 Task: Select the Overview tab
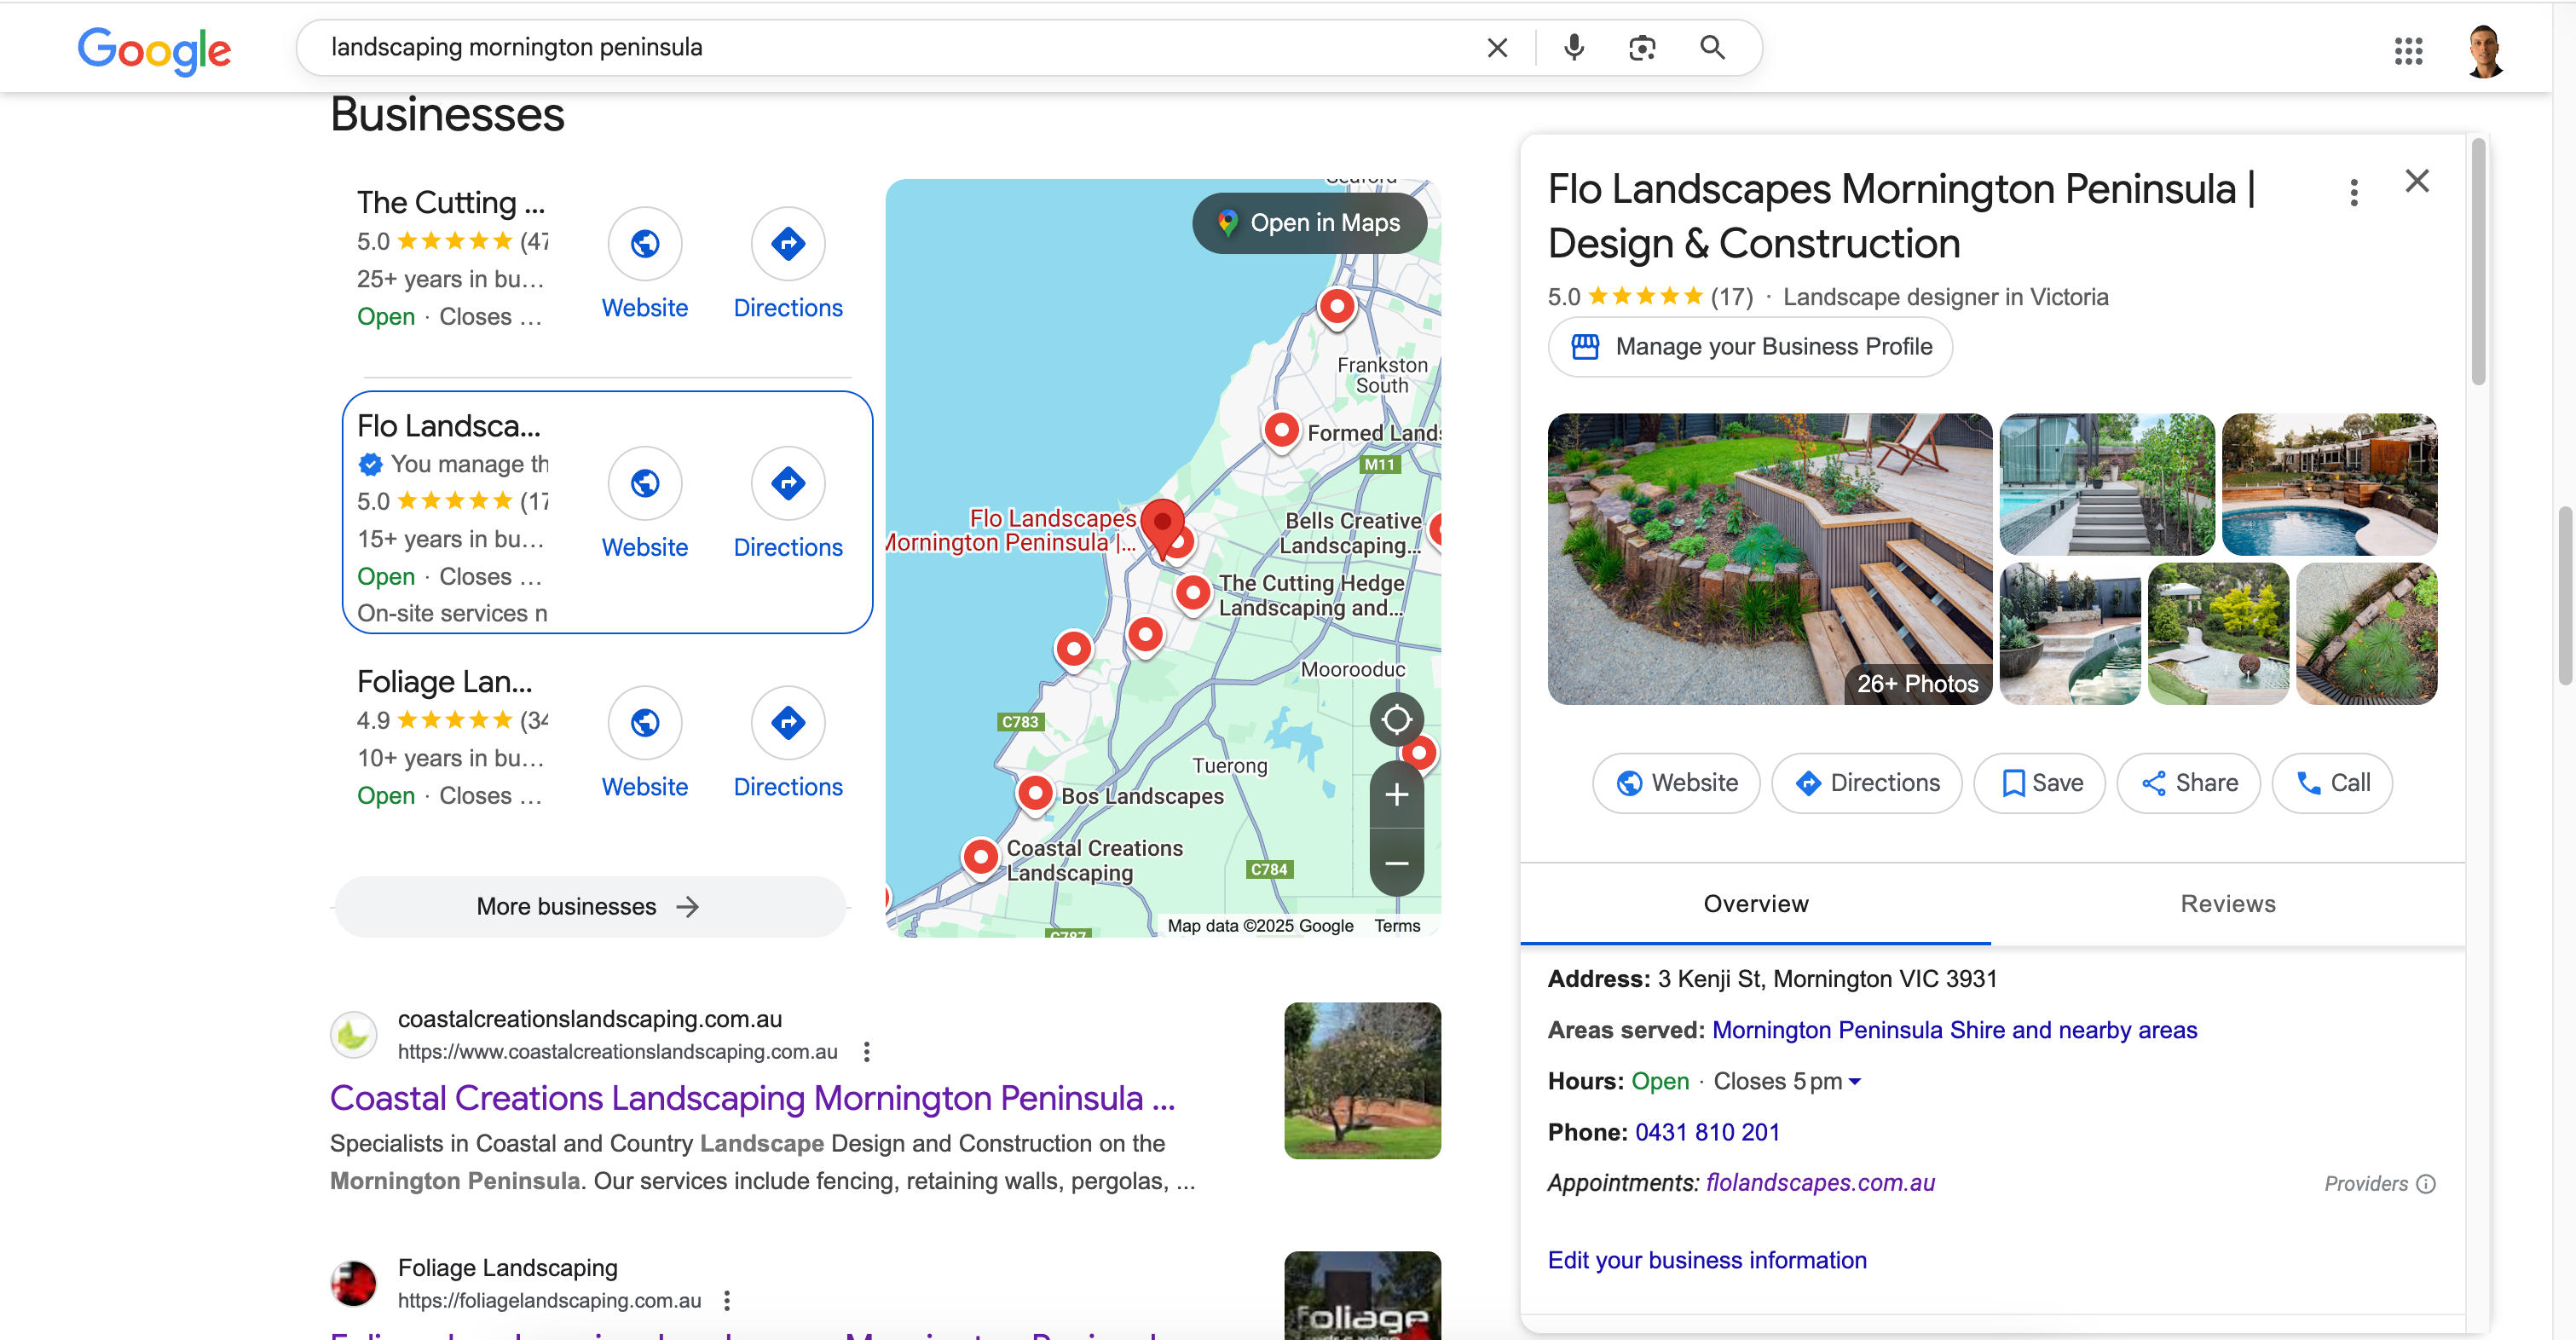[x=1755, y=903]
